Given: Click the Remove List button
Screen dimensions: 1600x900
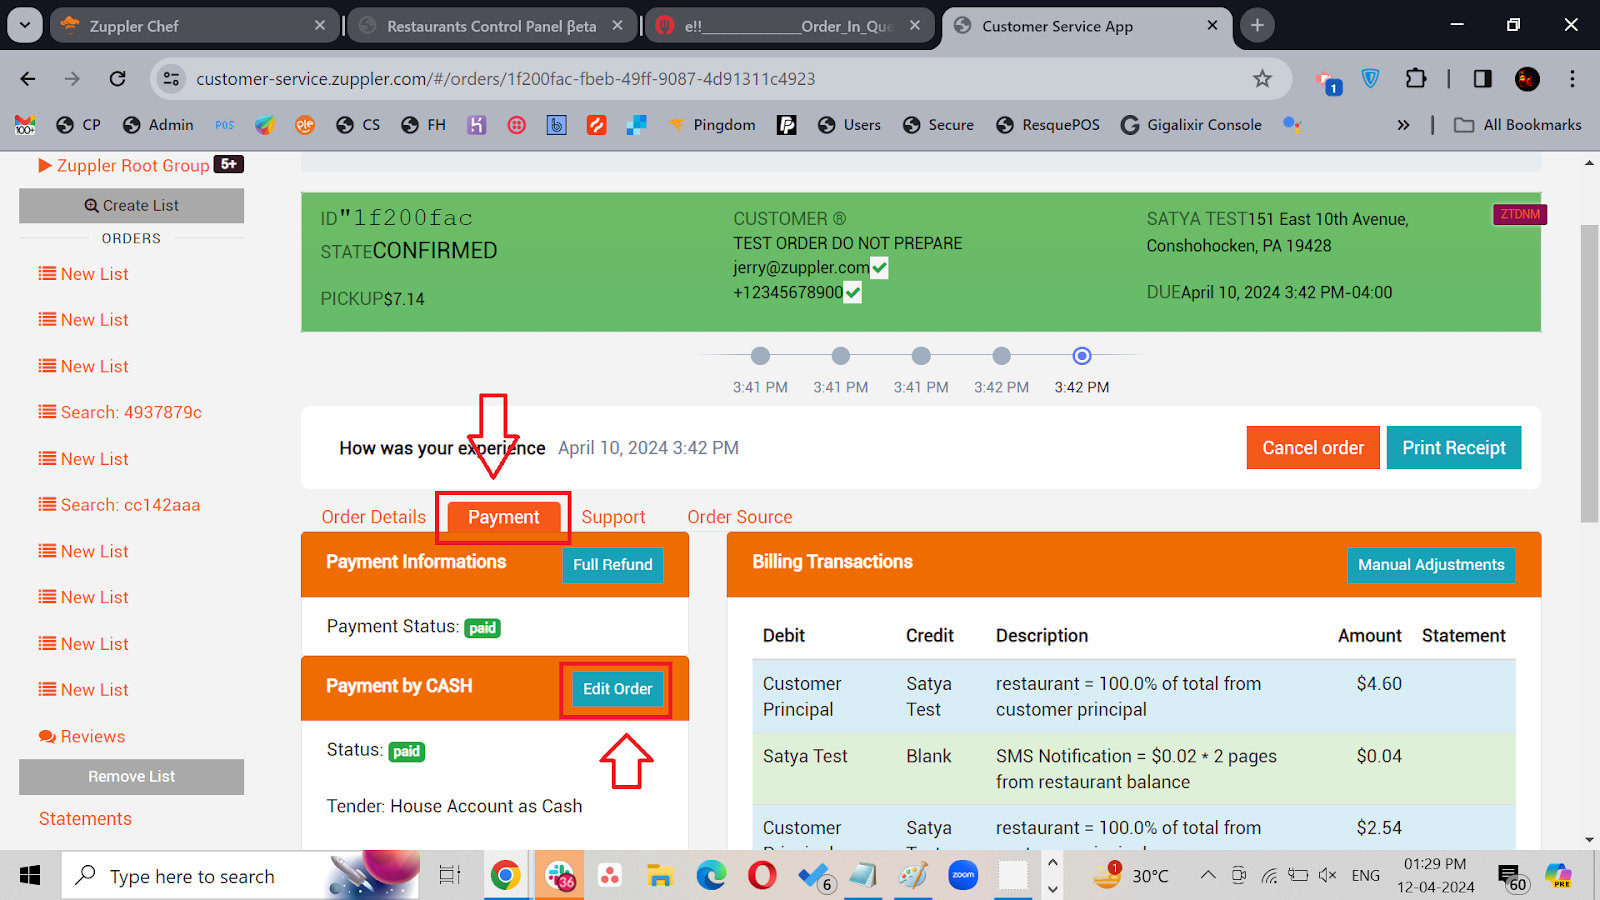Looking at the screenshot, I should click(131, 777).
